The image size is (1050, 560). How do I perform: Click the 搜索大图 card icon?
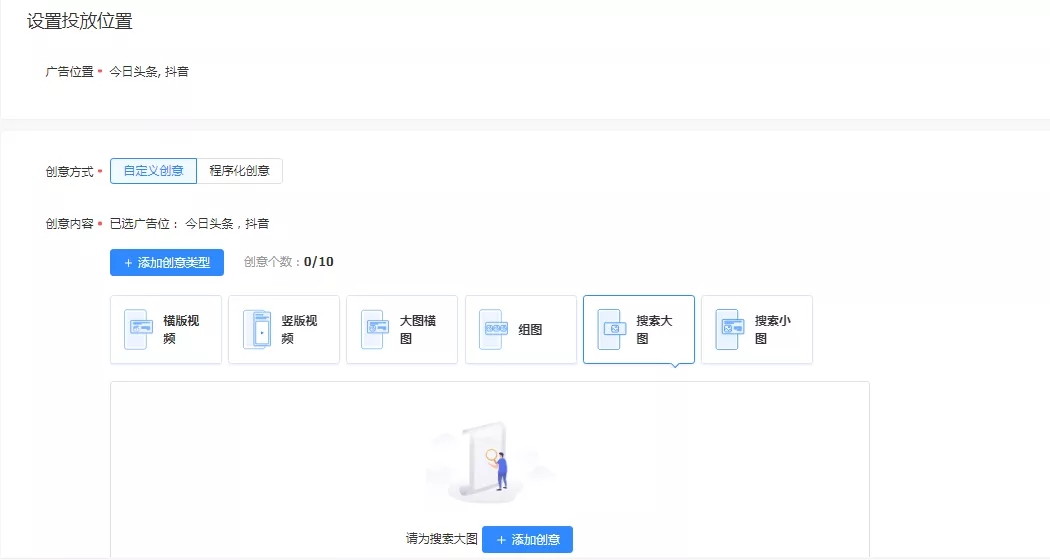(x=611, y=329)
